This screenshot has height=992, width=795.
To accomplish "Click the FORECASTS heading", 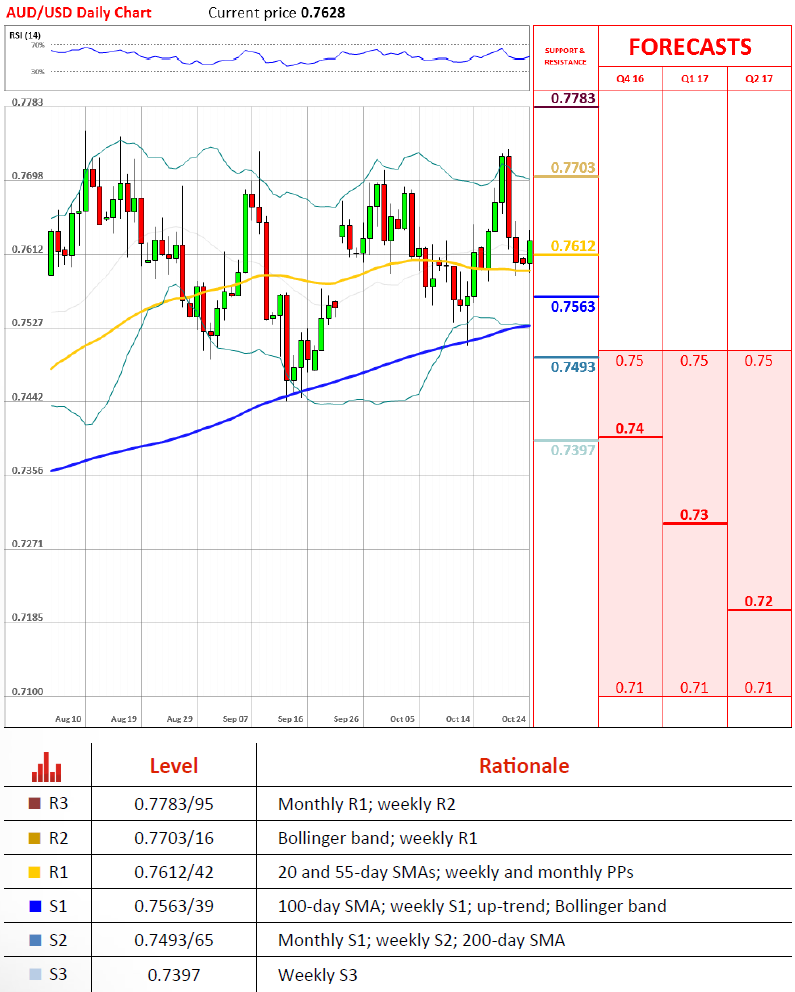I will 690,47.
